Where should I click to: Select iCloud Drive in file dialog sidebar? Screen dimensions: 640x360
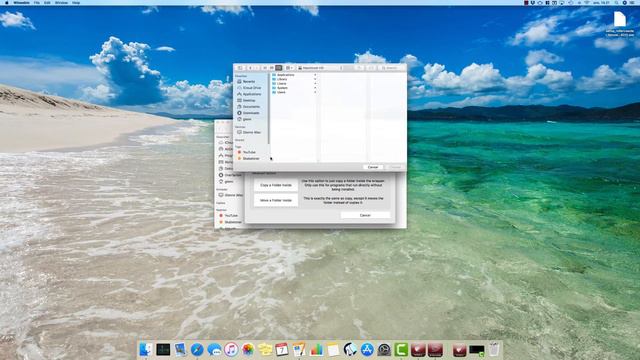252,88
